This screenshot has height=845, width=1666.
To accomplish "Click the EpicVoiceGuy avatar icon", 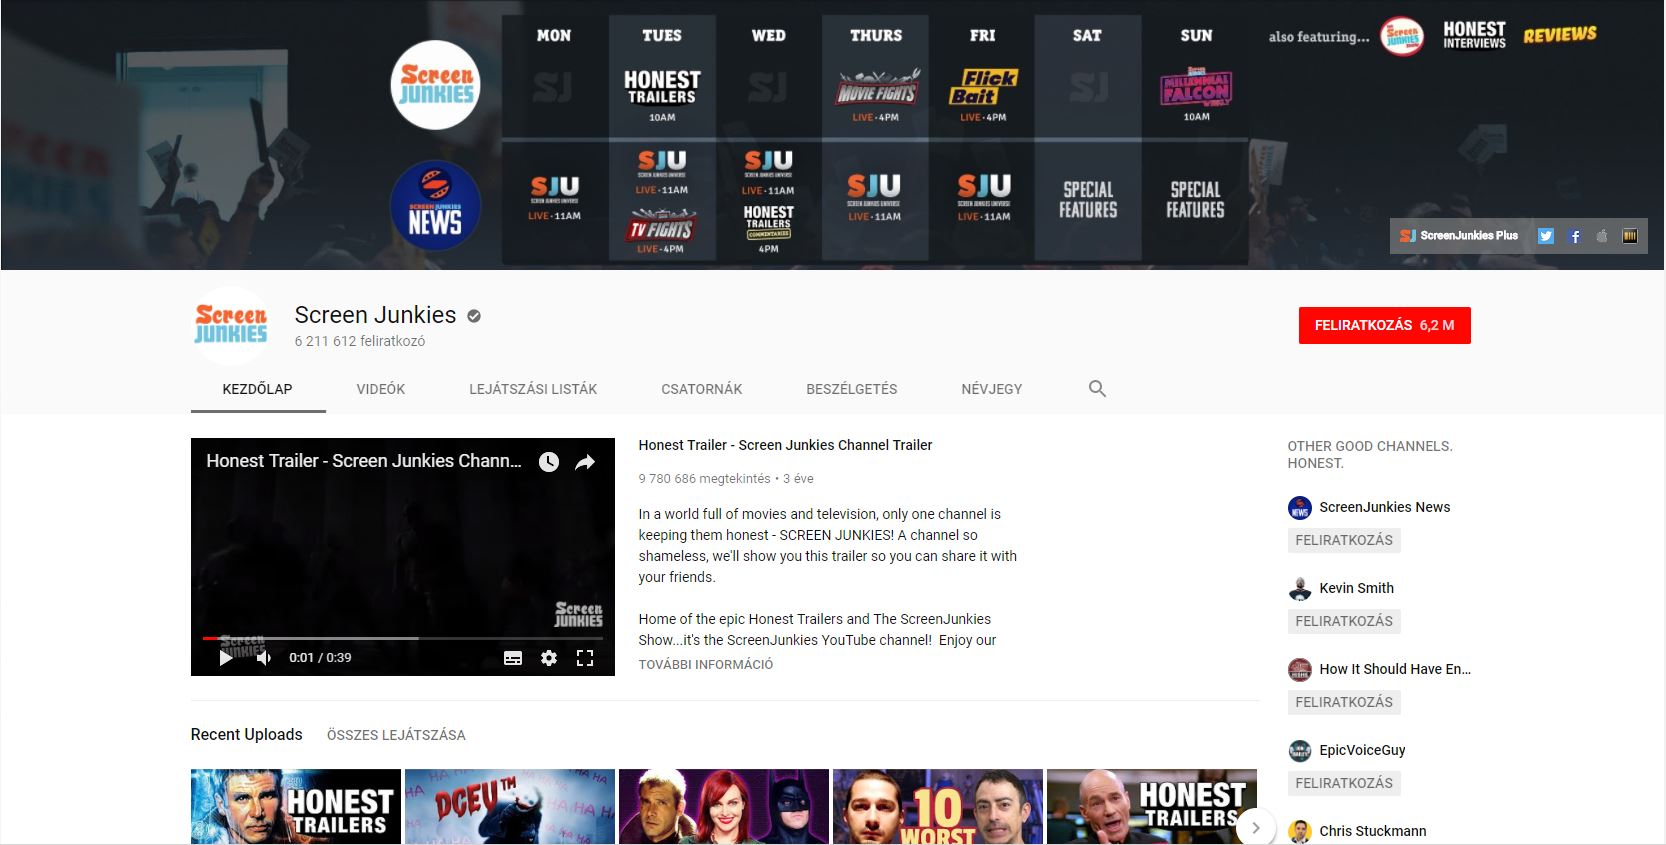I will (1299, 751).
